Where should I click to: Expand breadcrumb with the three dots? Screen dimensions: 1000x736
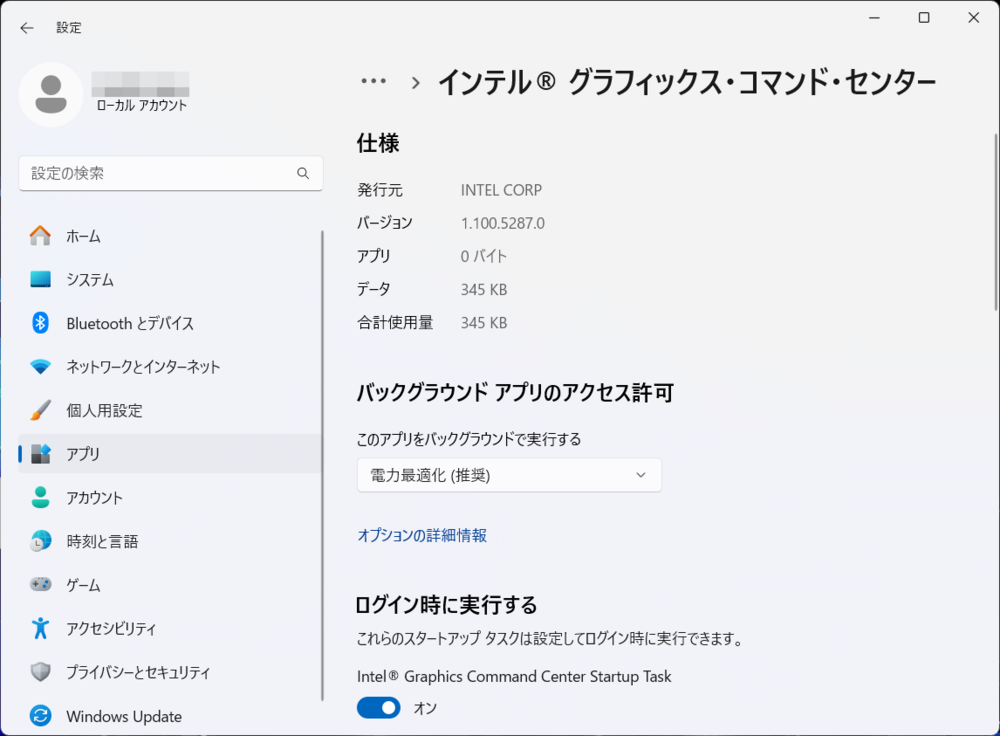point(374,81)
